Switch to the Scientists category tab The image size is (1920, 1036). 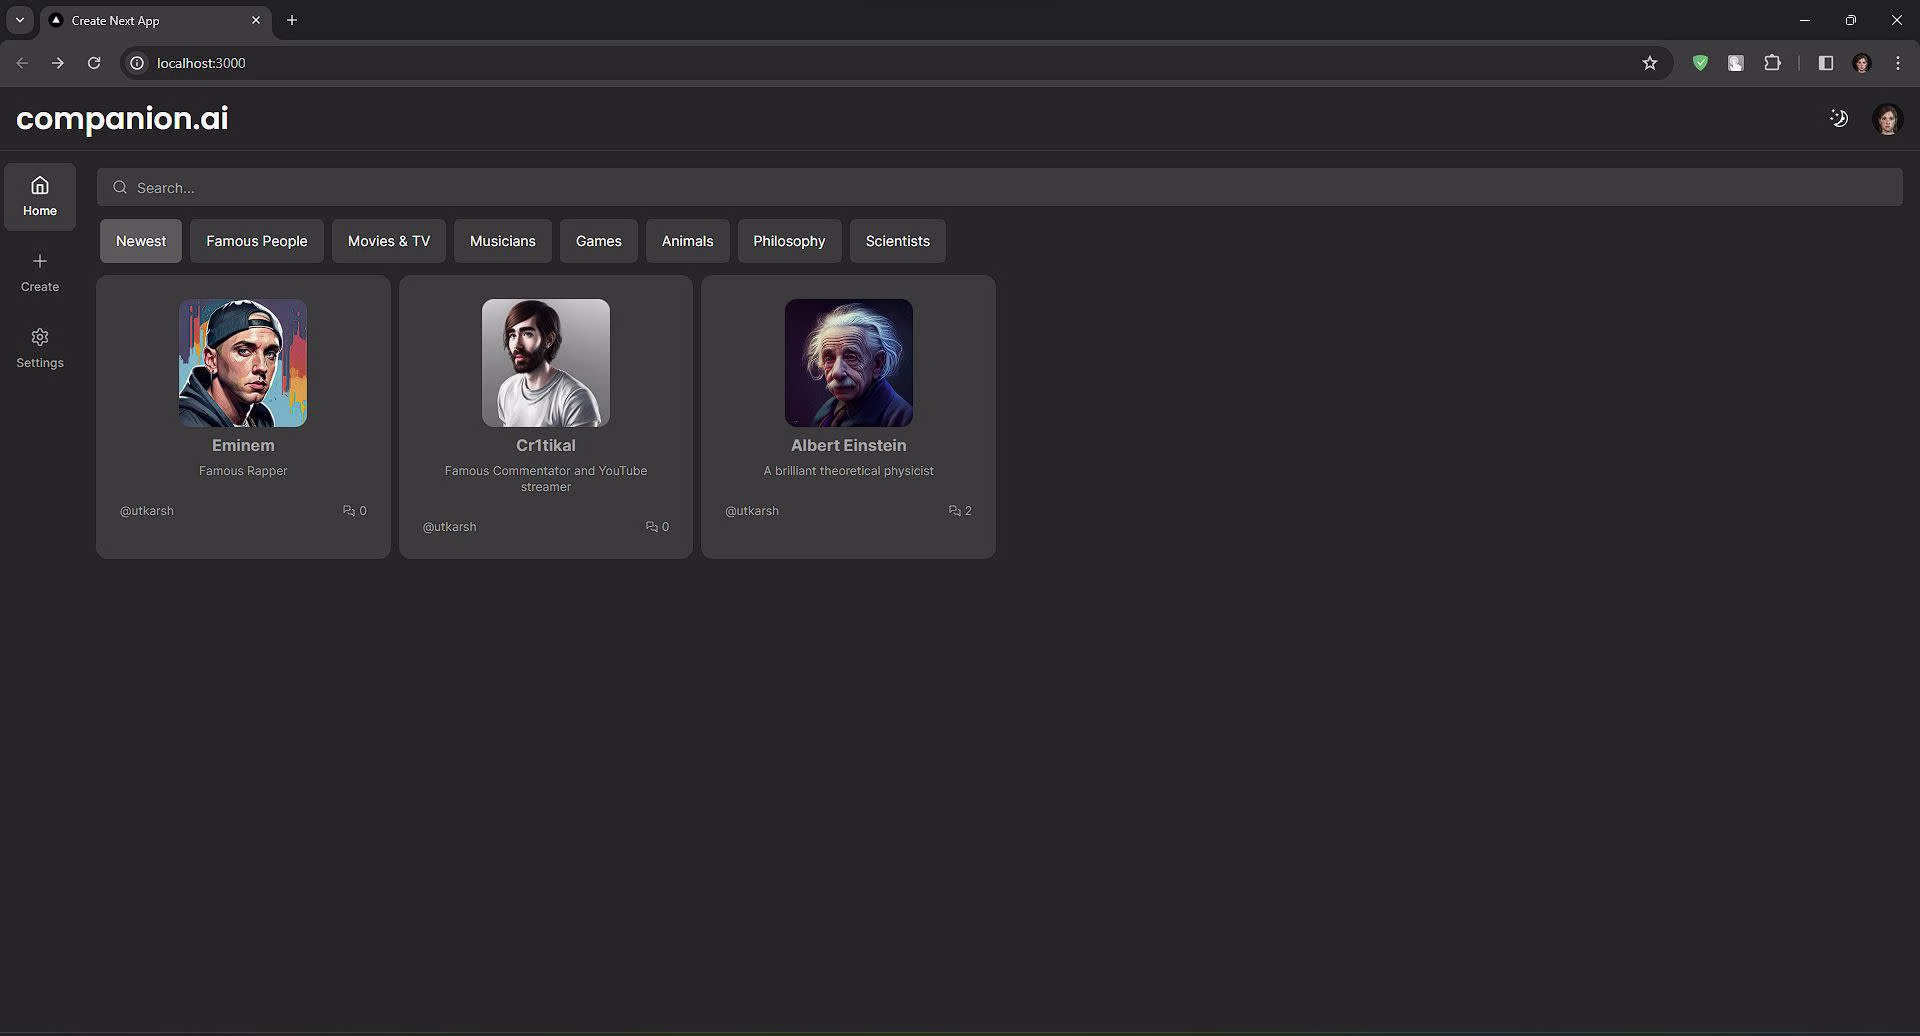[897, 240]
